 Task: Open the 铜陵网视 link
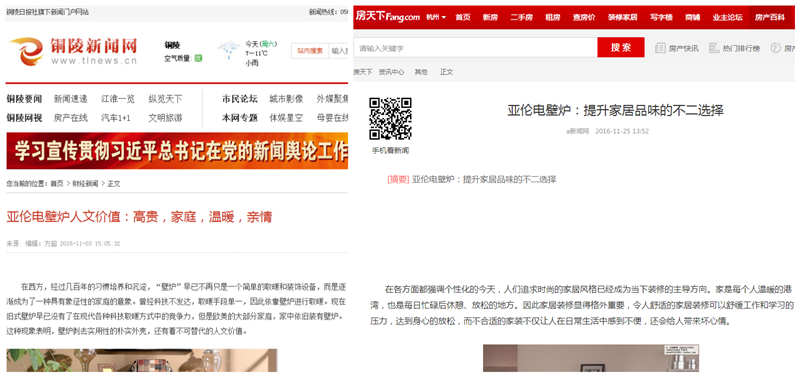24,118
